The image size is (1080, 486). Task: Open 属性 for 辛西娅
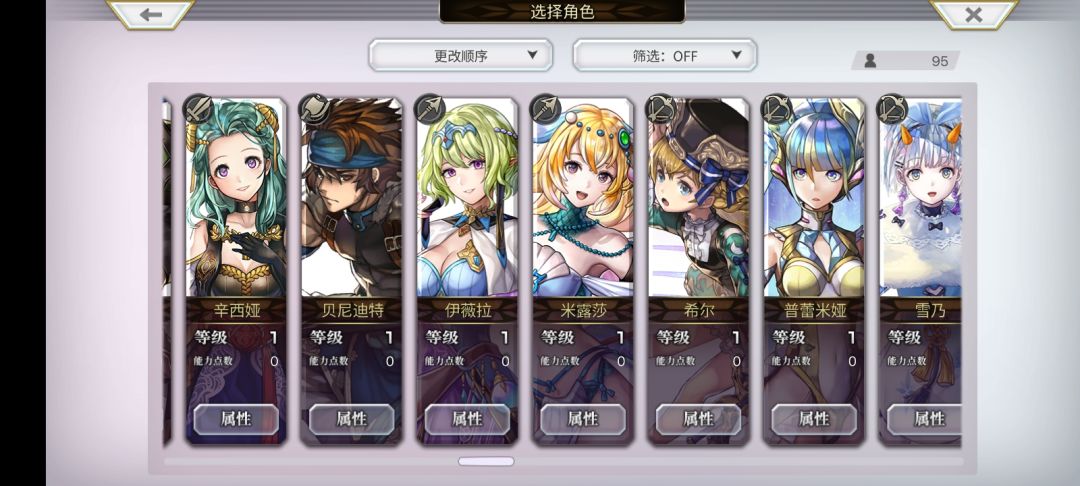click(236, 419)
